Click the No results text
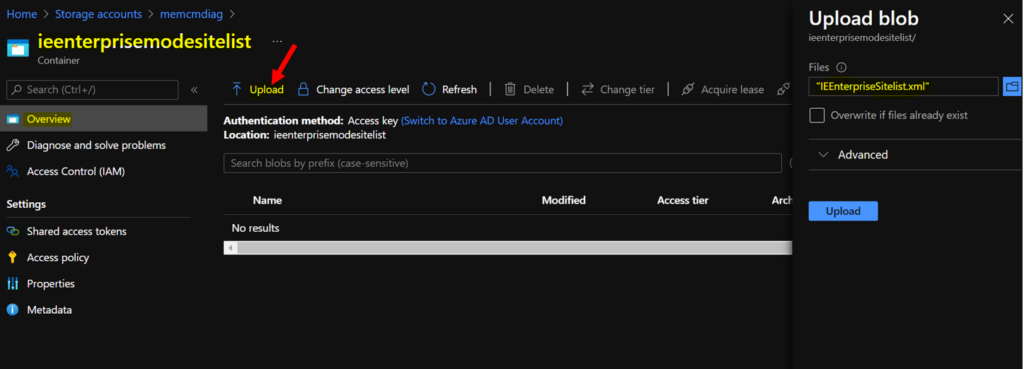Viewport: 1024px width, 369px height. [255, 228]
